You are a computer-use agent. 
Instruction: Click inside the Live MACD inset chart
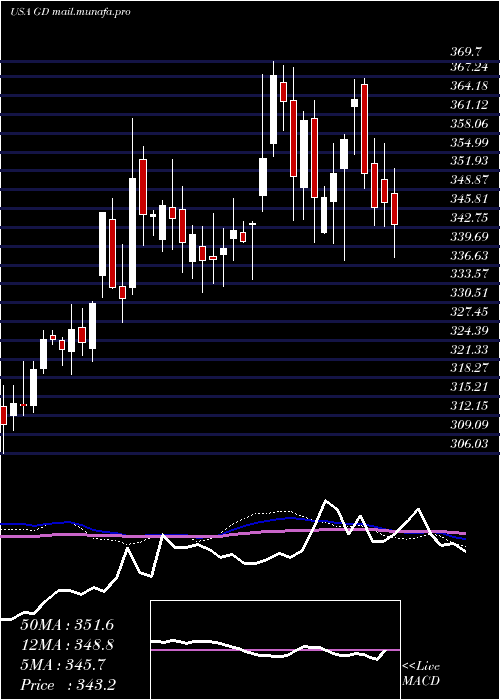275,650
